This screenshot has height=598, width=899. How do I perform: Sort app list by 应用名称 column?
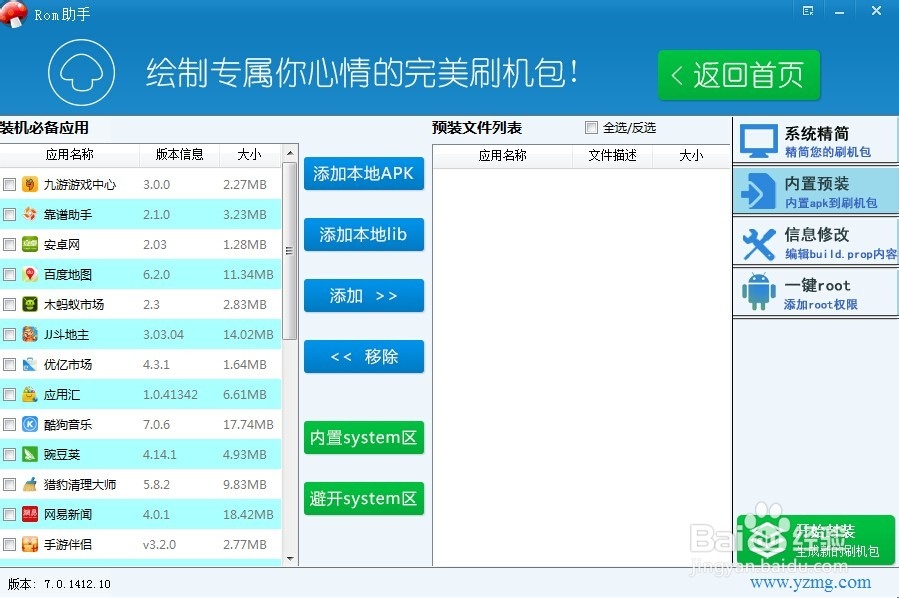pyautogui.click(x=69, y=155)
